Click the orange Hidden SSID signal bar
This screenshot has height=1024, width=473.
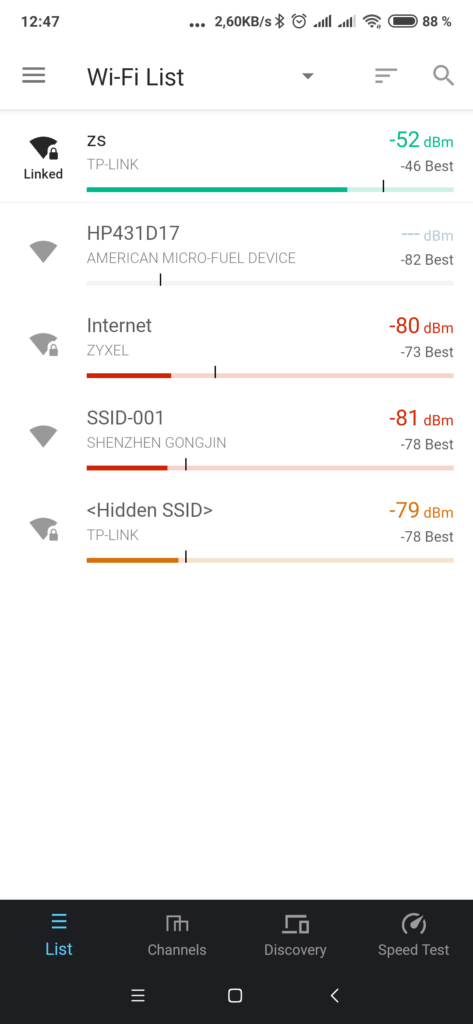[270, 560]
